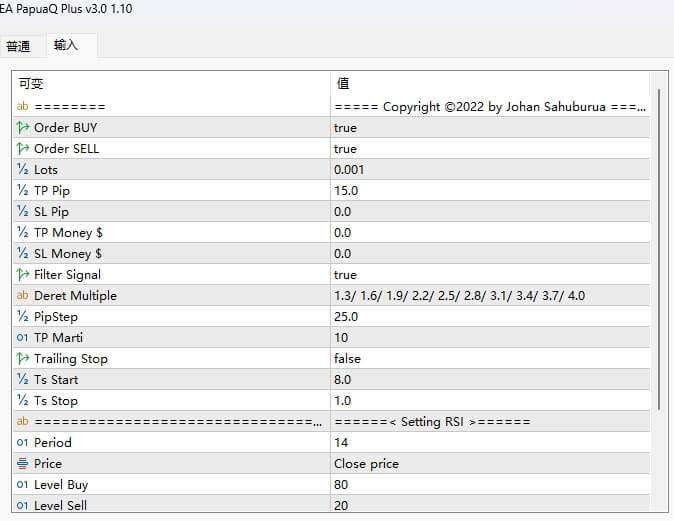Edit the Ts Stop value 1.0

tap(490, 400)
